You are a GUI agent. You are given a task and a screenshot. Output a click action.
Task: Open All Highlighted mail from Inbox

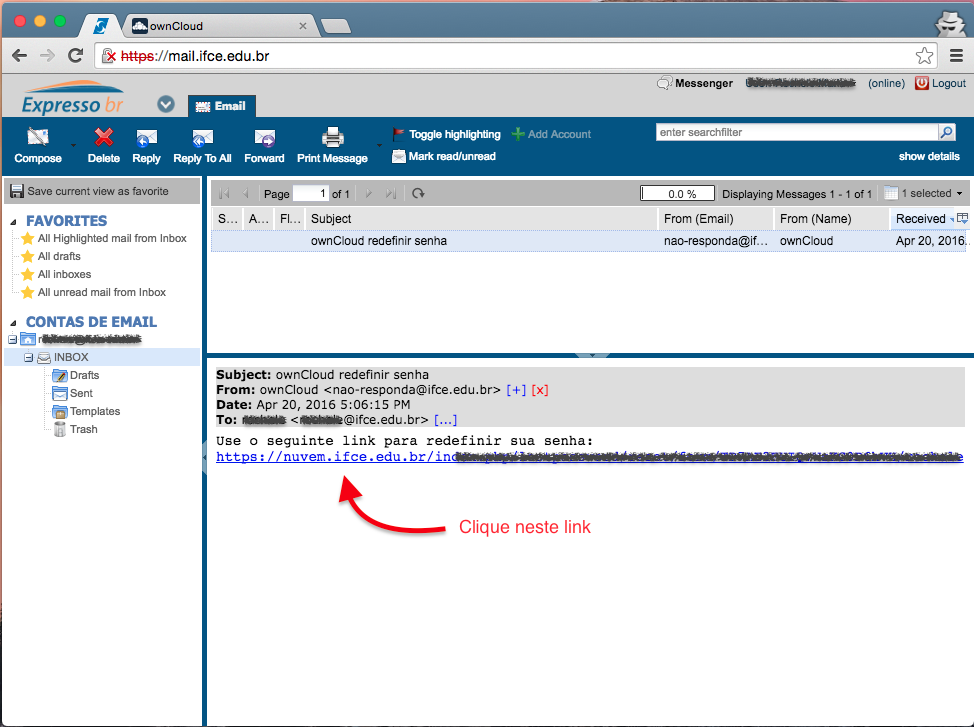112,239
